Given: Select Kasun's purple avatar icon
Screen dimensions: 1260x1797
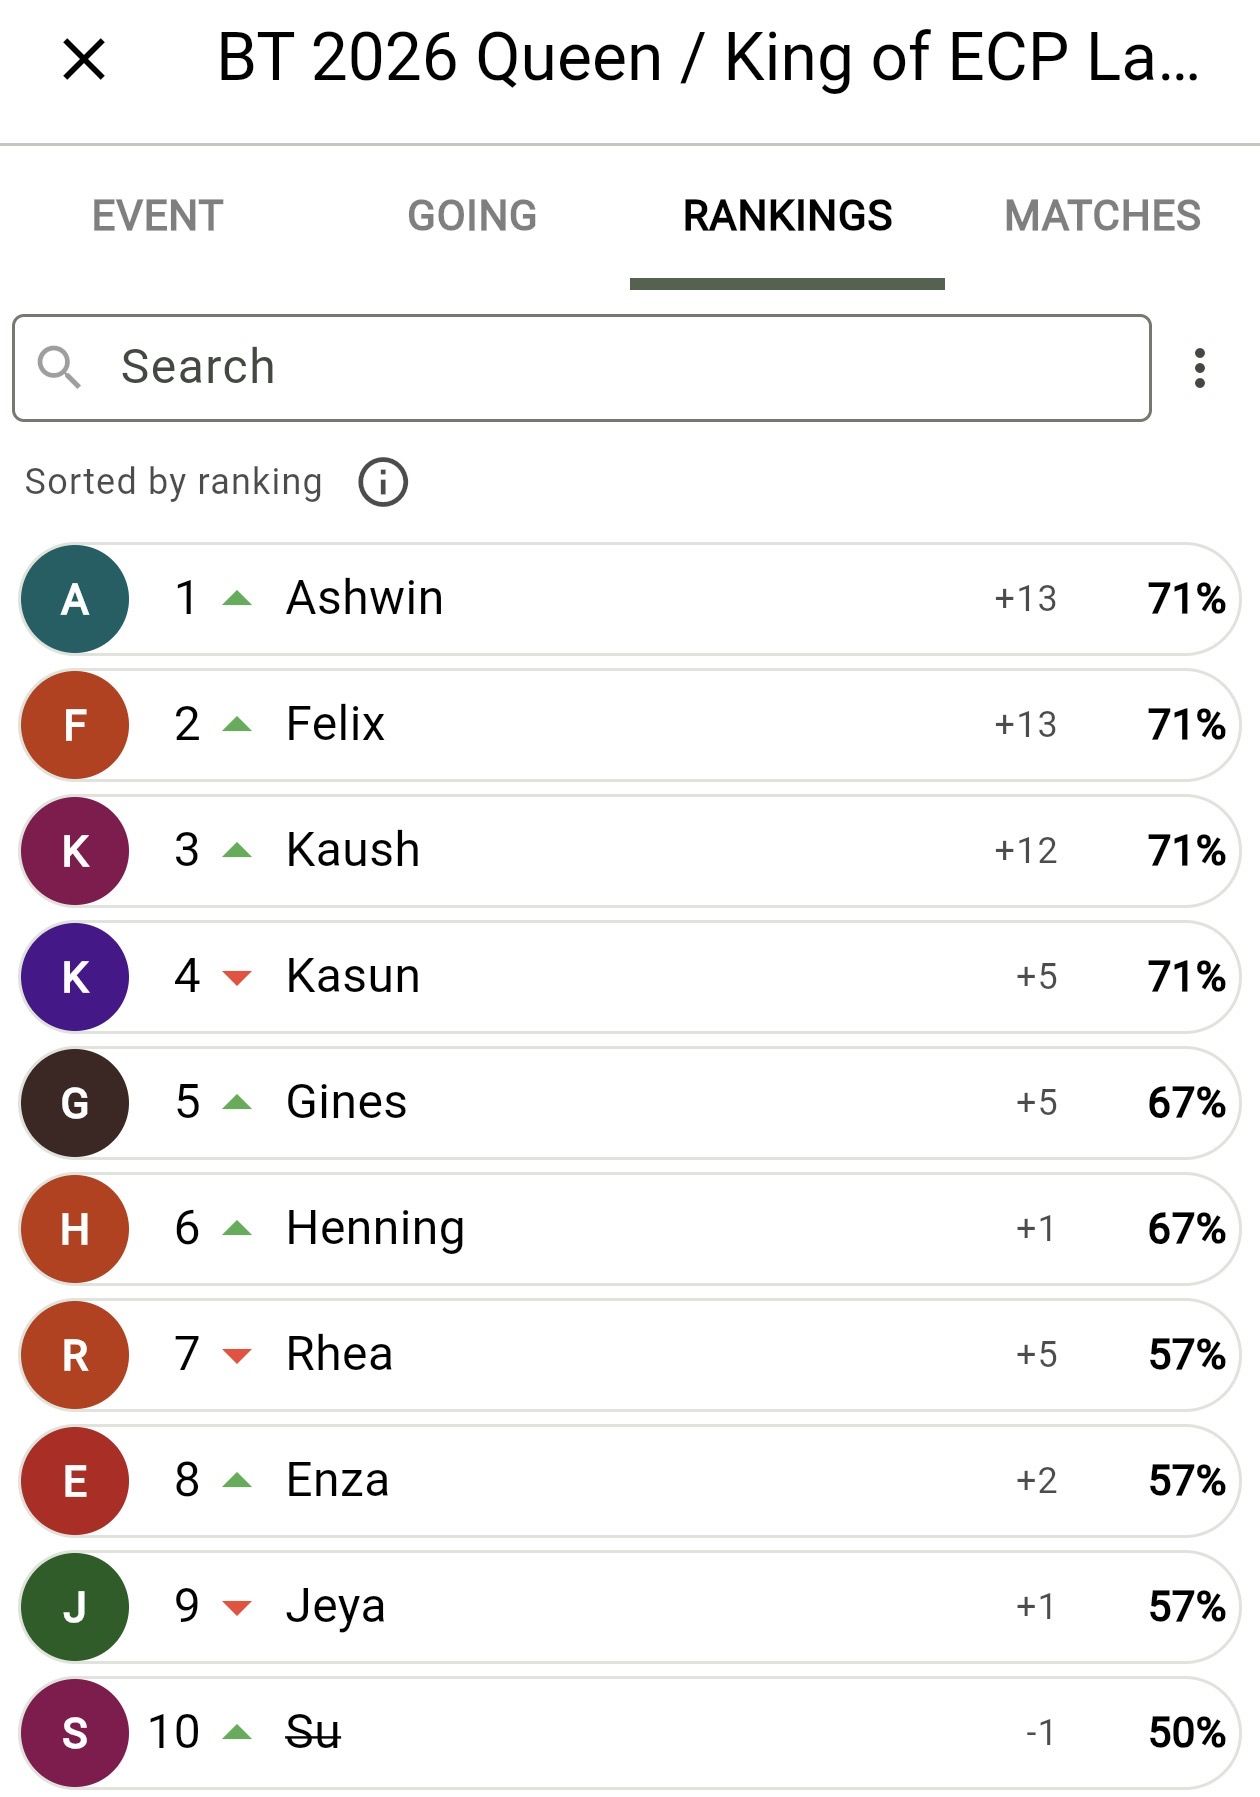Looking at the screenshot, I should tap(73, 977).
